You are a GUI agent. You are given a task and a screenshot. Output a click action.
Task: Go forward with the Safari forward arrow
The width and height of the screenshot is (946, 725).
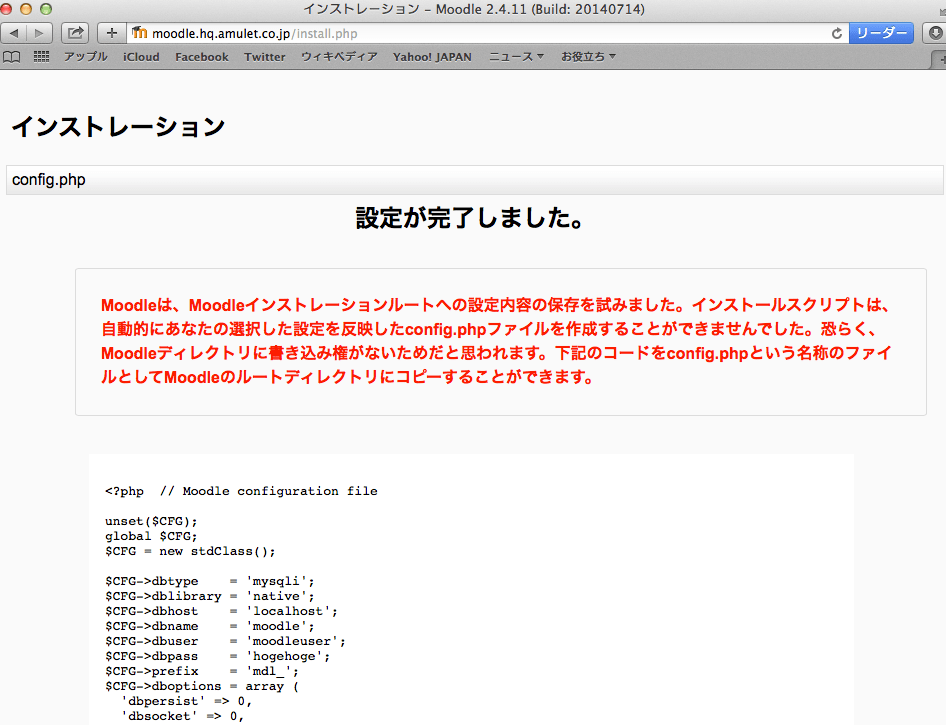tap(39, 33)
